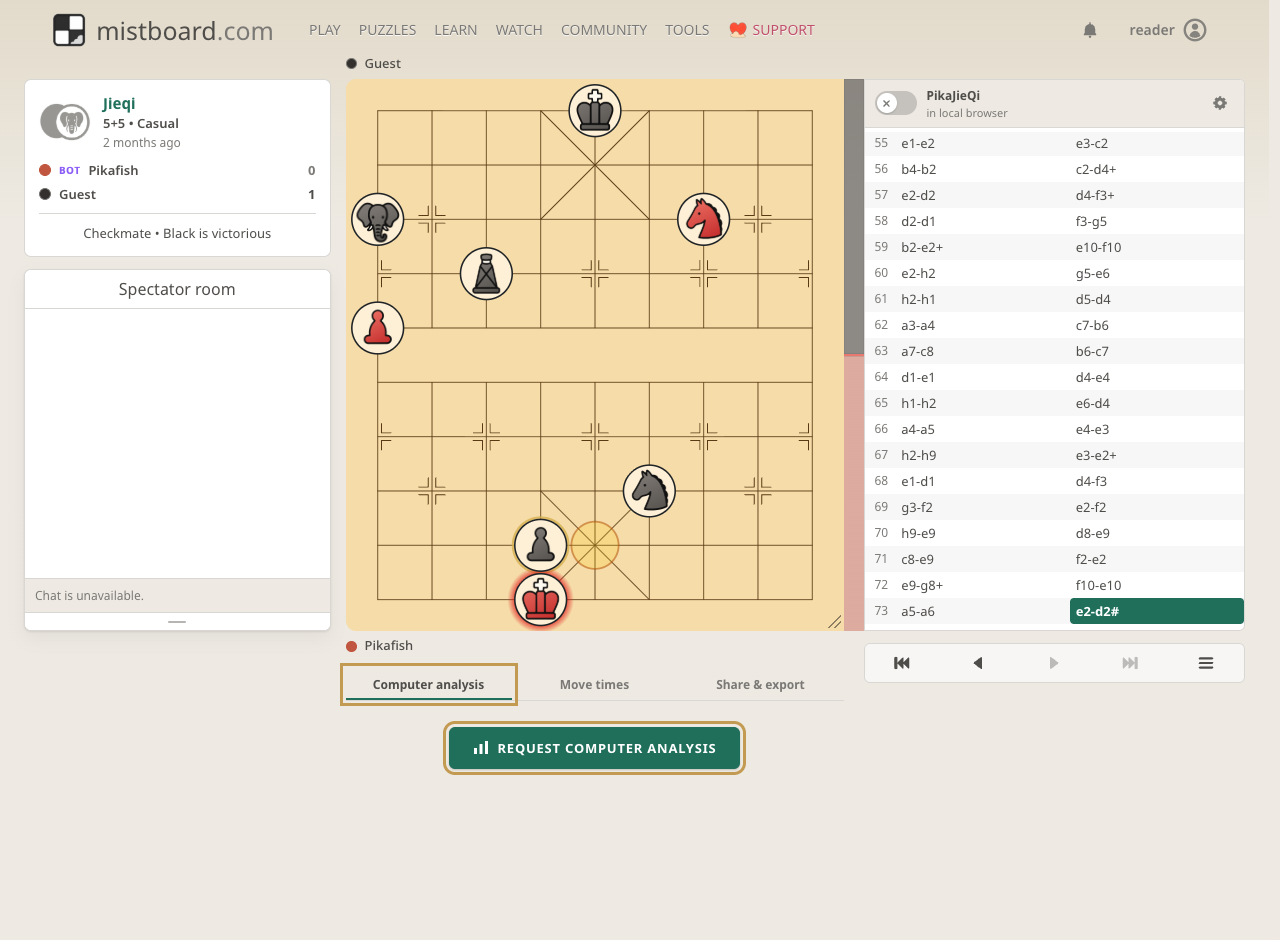Click the black horse piece
The image size is (1280, 940).
tap(649, 491)
